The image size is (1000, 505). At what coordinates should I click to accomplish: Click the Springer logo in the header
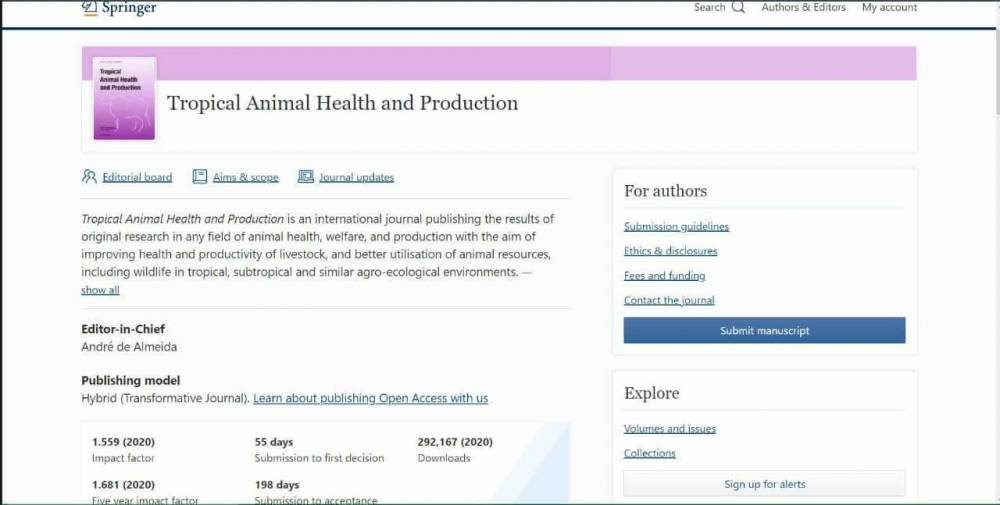118,8
